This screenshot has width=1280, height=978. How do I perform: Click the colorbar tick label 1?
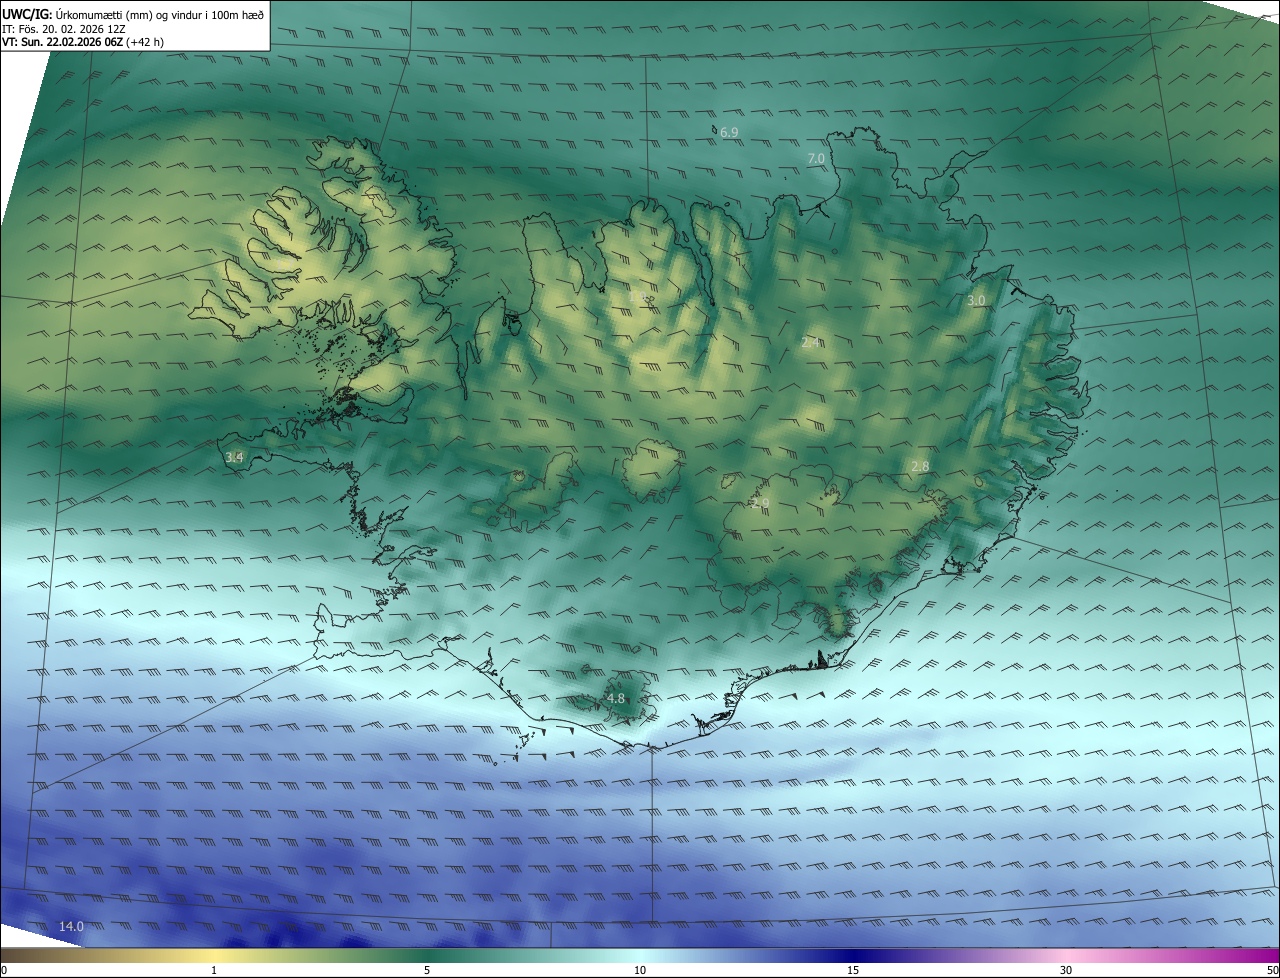coord(214,970)
